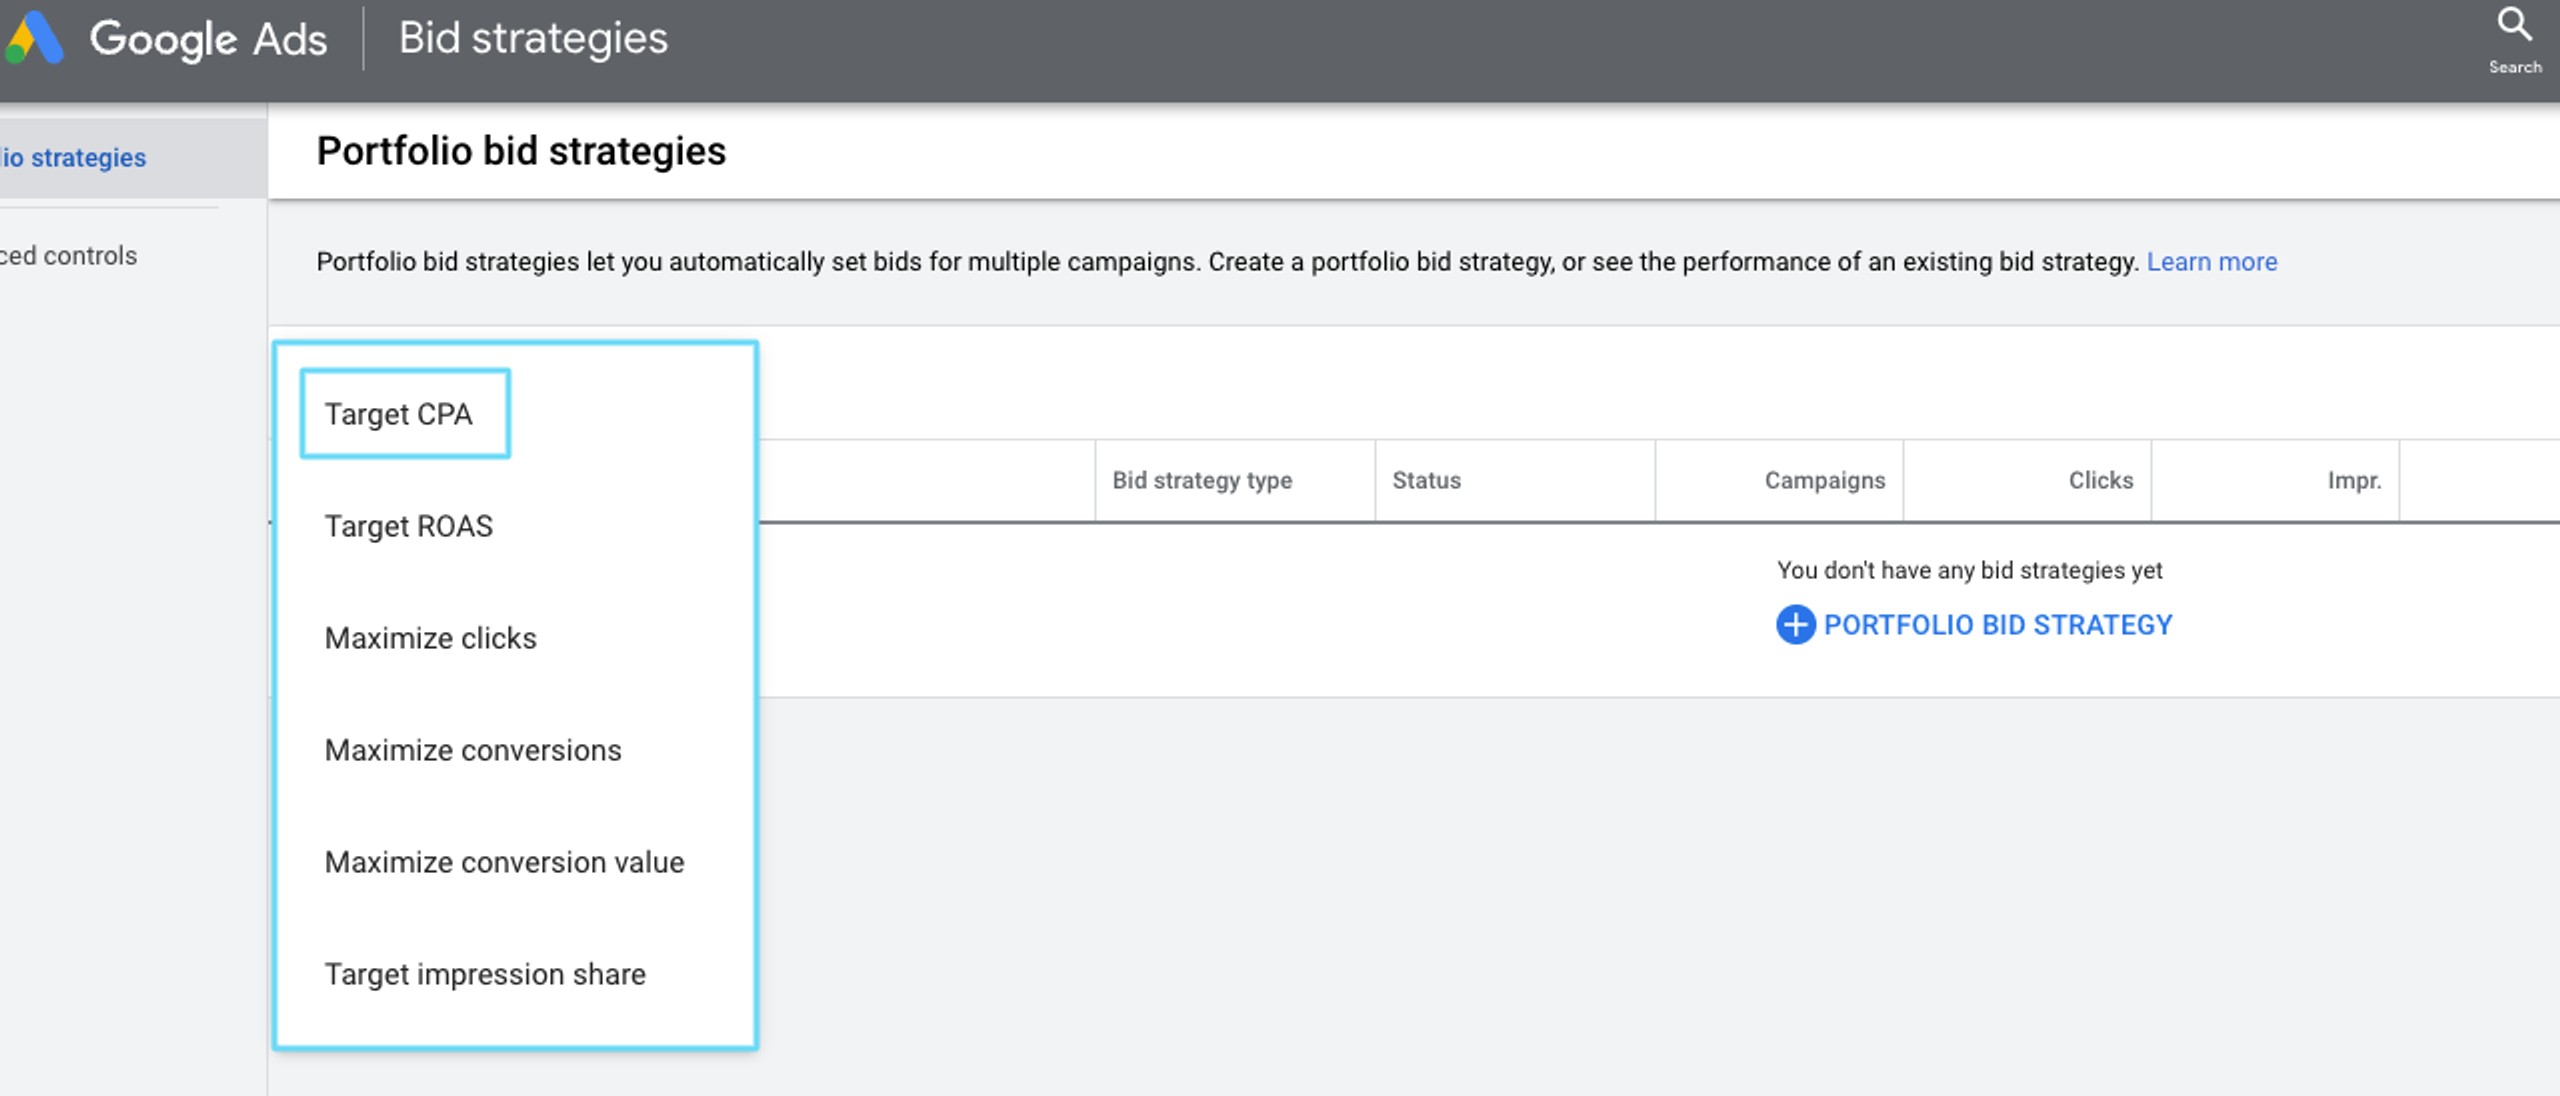This screenshot has width=2560, height=1096.
Task: Choose Target ROAS bid strategy
Action: [409, 526]
